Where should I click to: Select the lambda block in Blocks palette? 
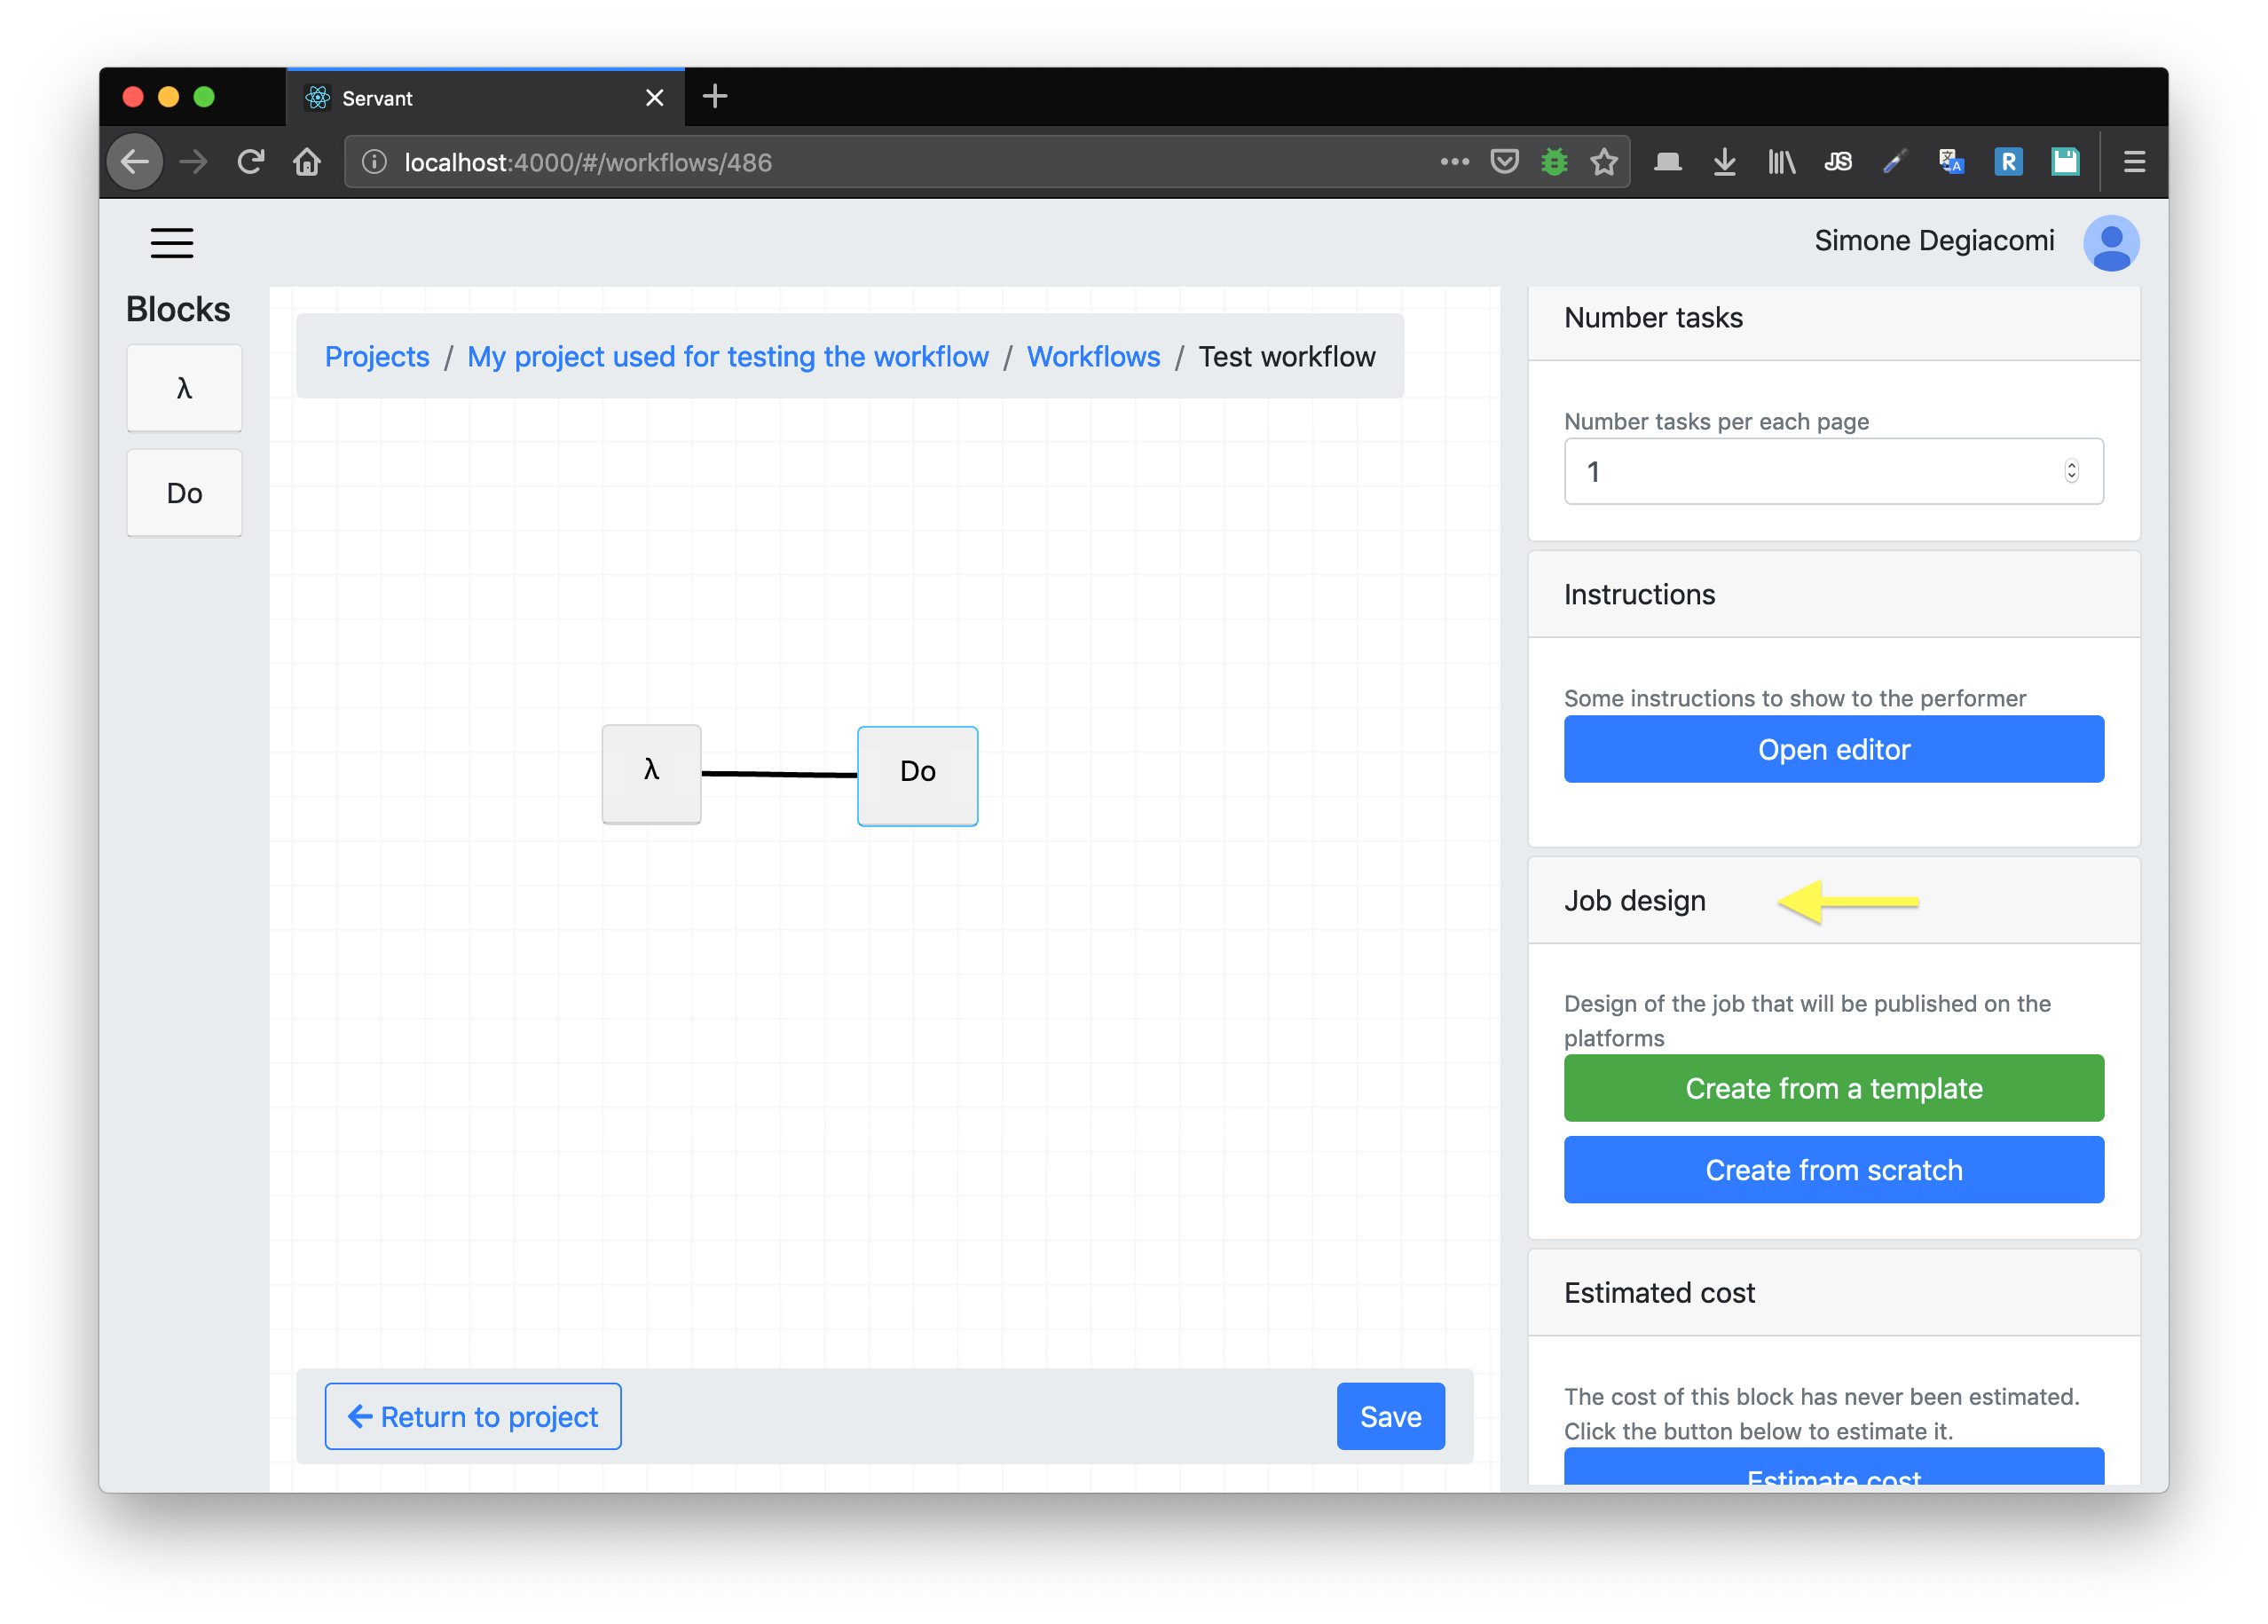[x=184, y=389]
